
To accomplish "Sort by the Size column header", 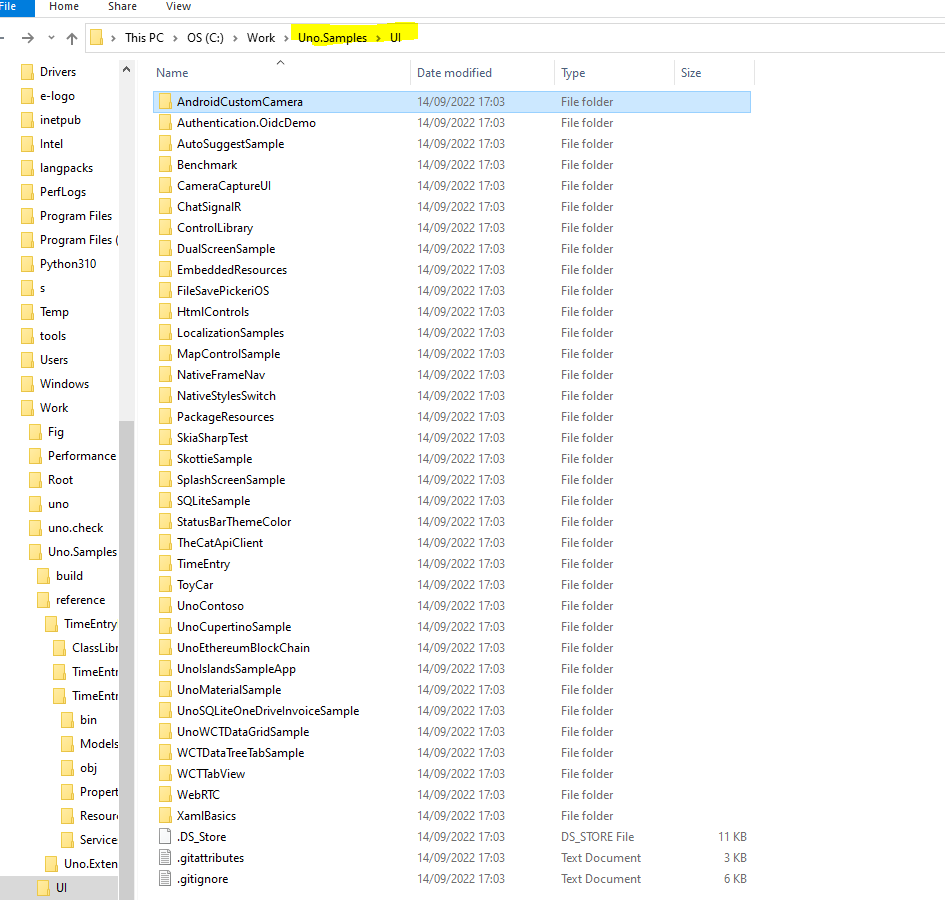I will [x=691, y=73].
